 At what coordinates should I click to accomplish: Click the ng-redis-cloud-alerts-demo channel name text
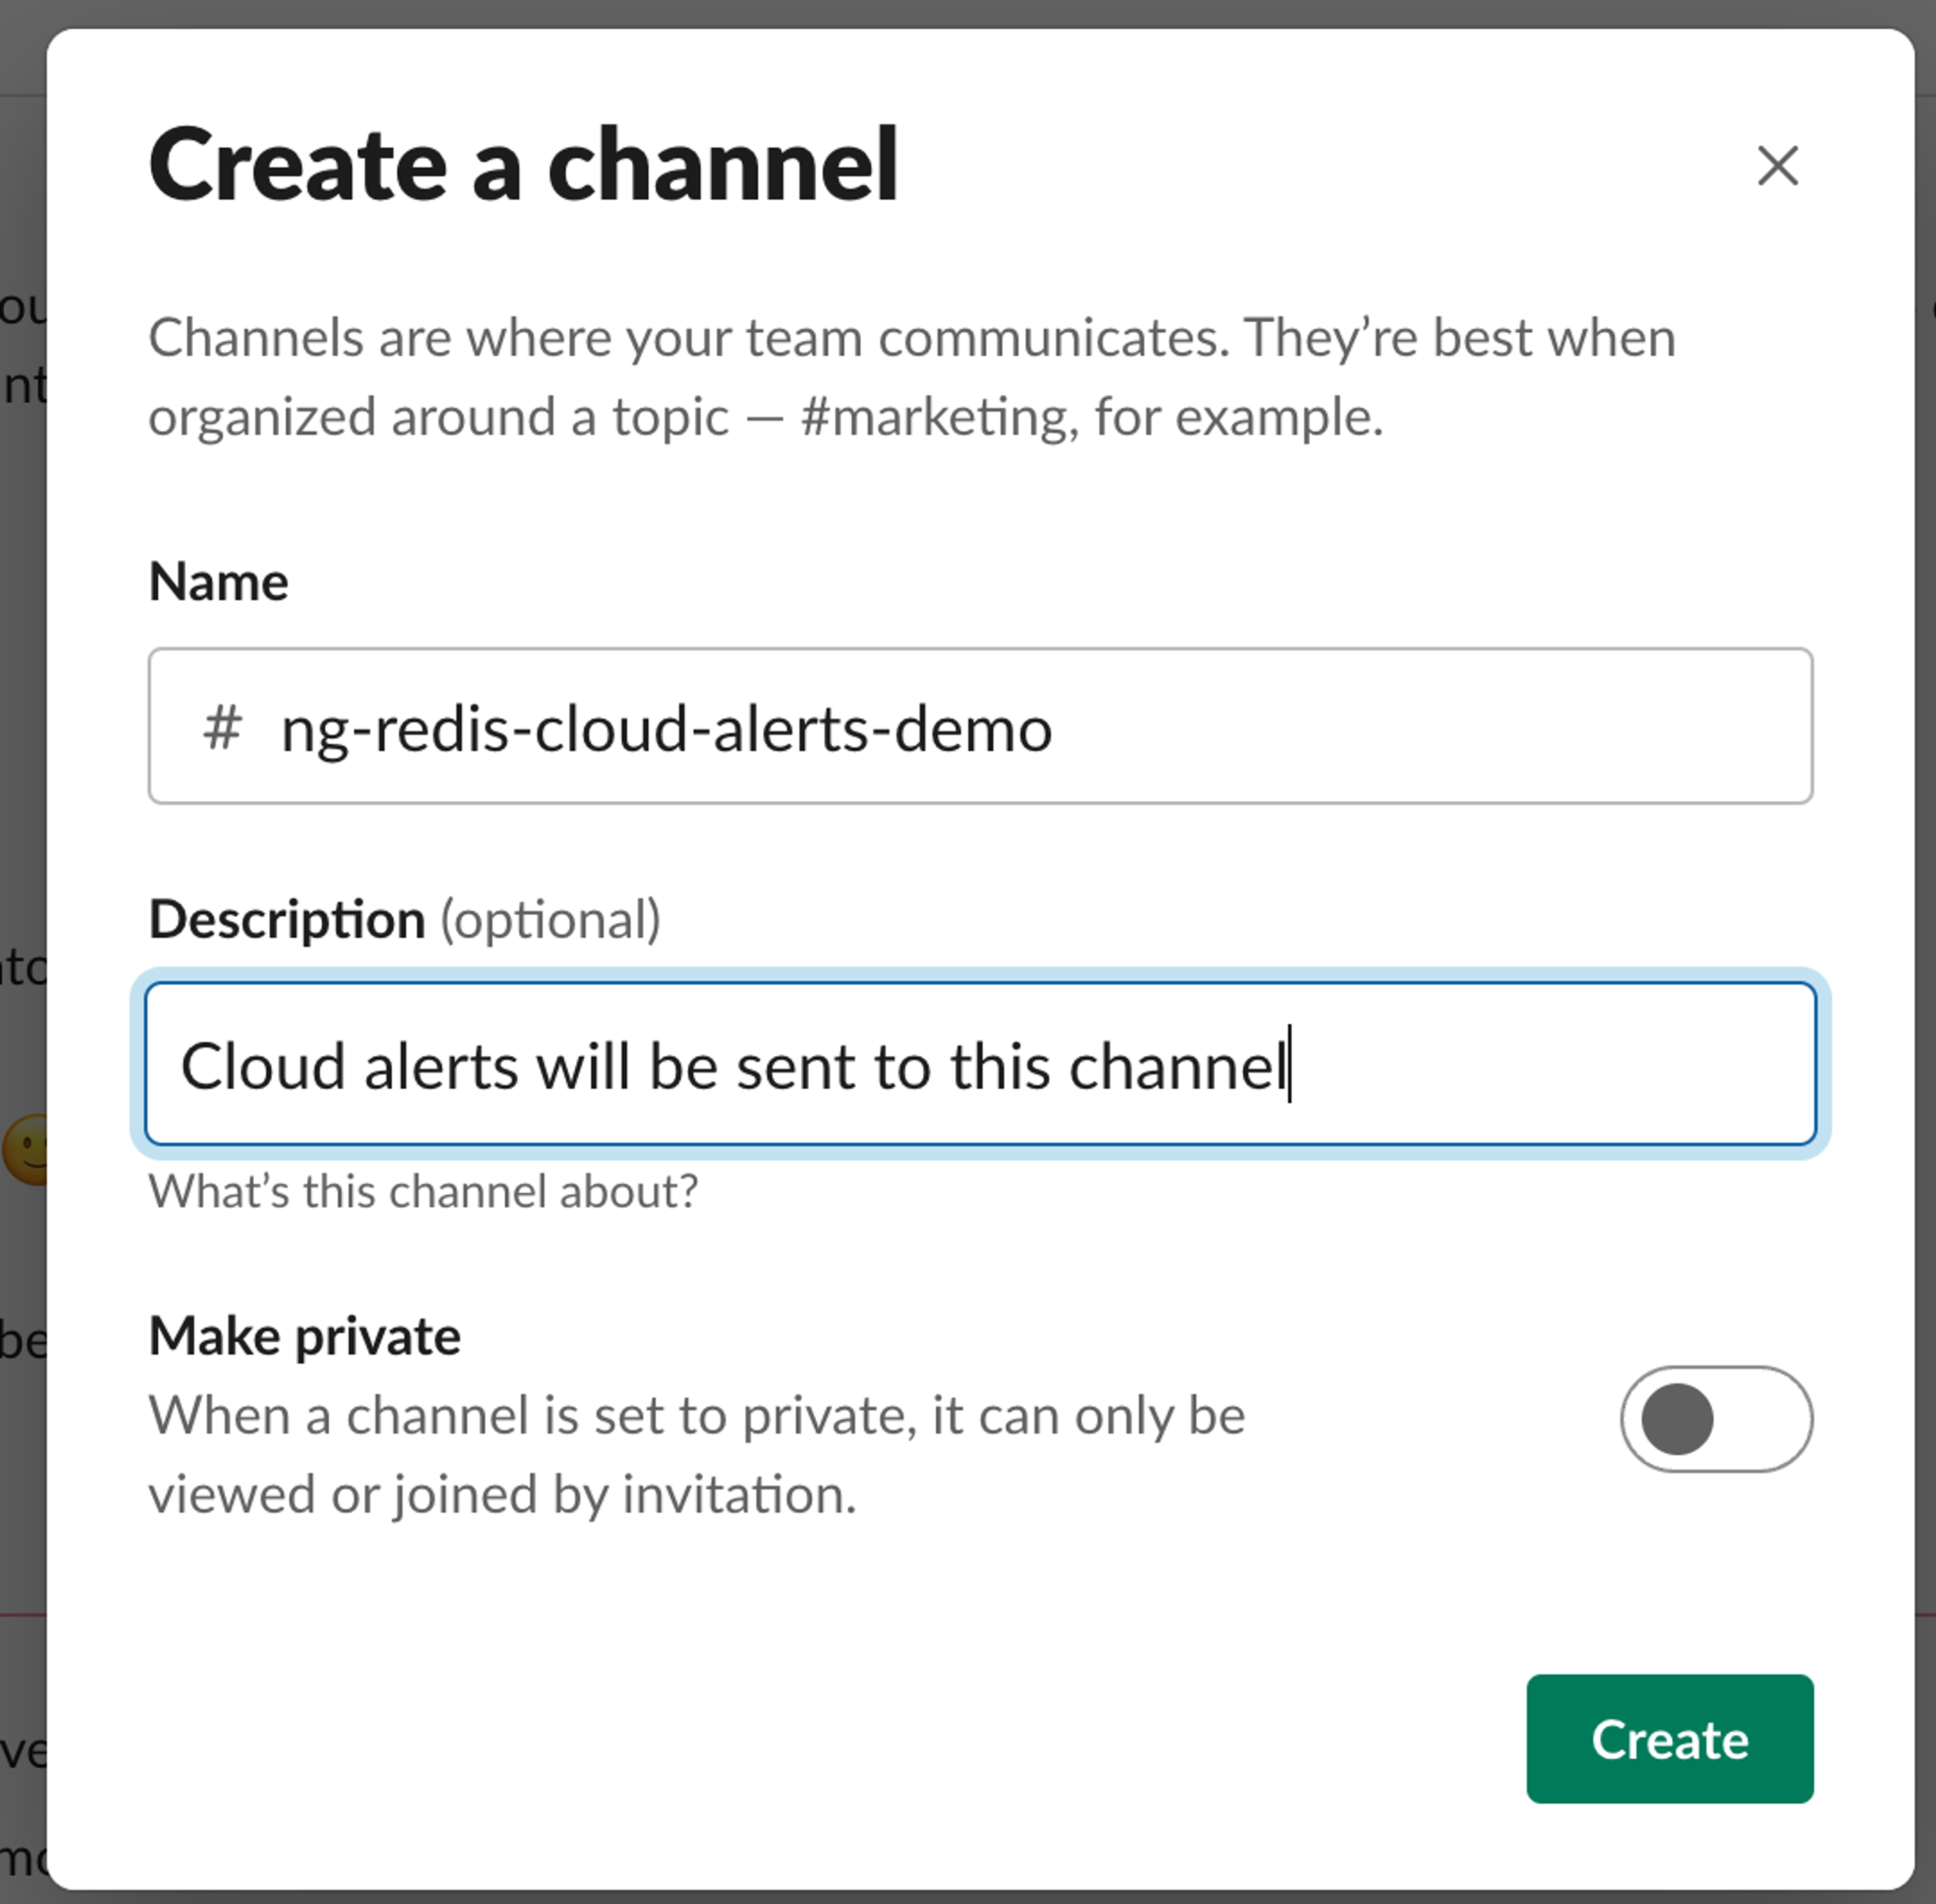(x=666, y=729)
